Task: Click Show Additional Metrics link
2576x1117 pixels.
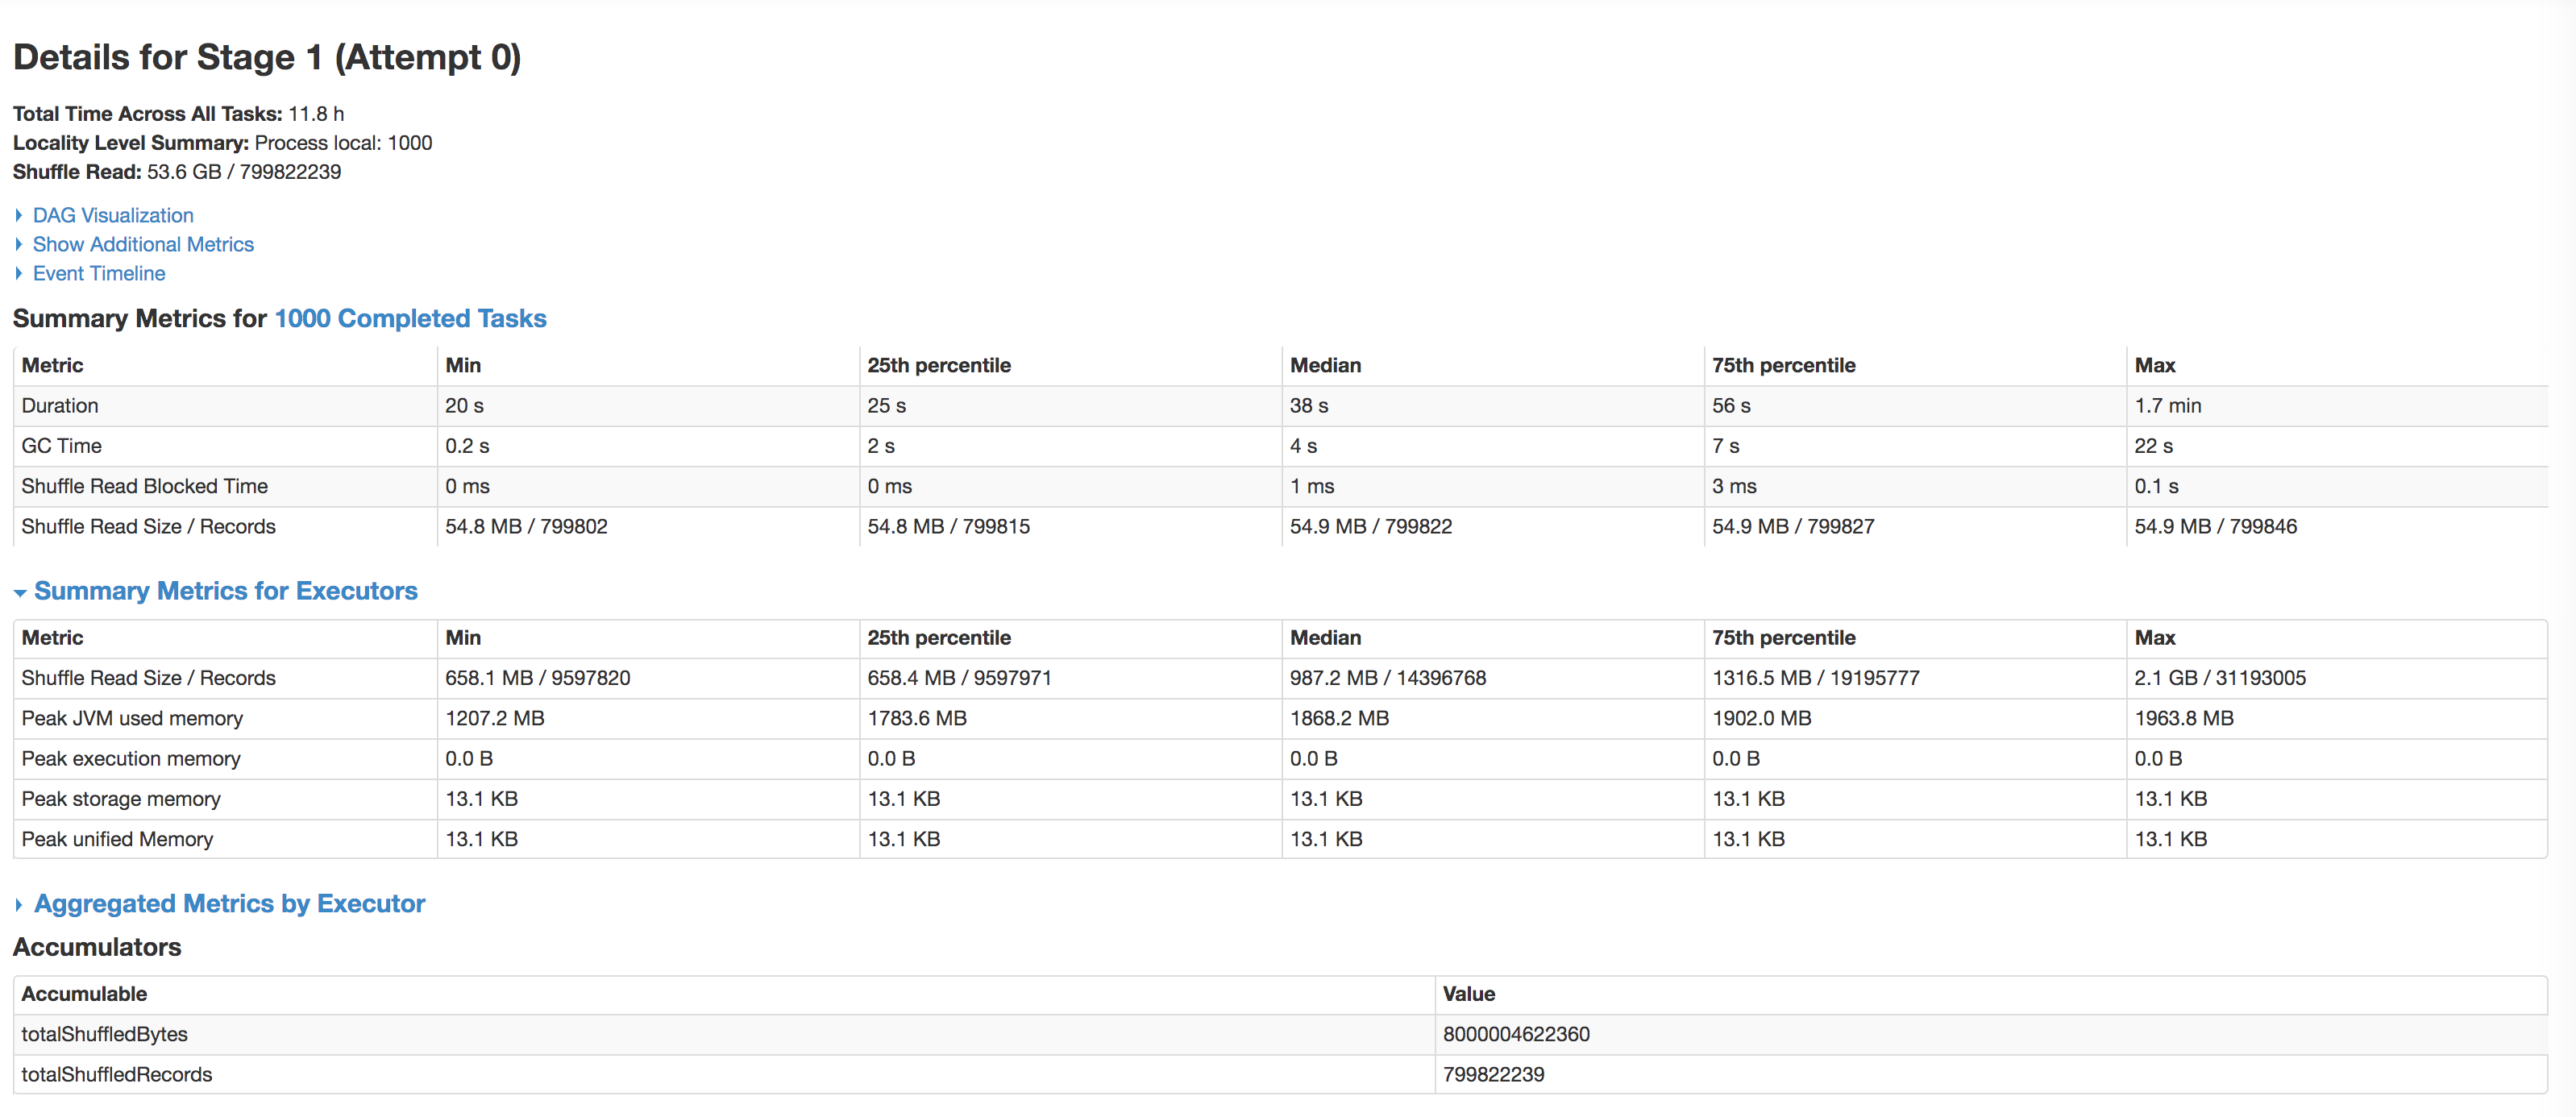Action: [143, 244]
